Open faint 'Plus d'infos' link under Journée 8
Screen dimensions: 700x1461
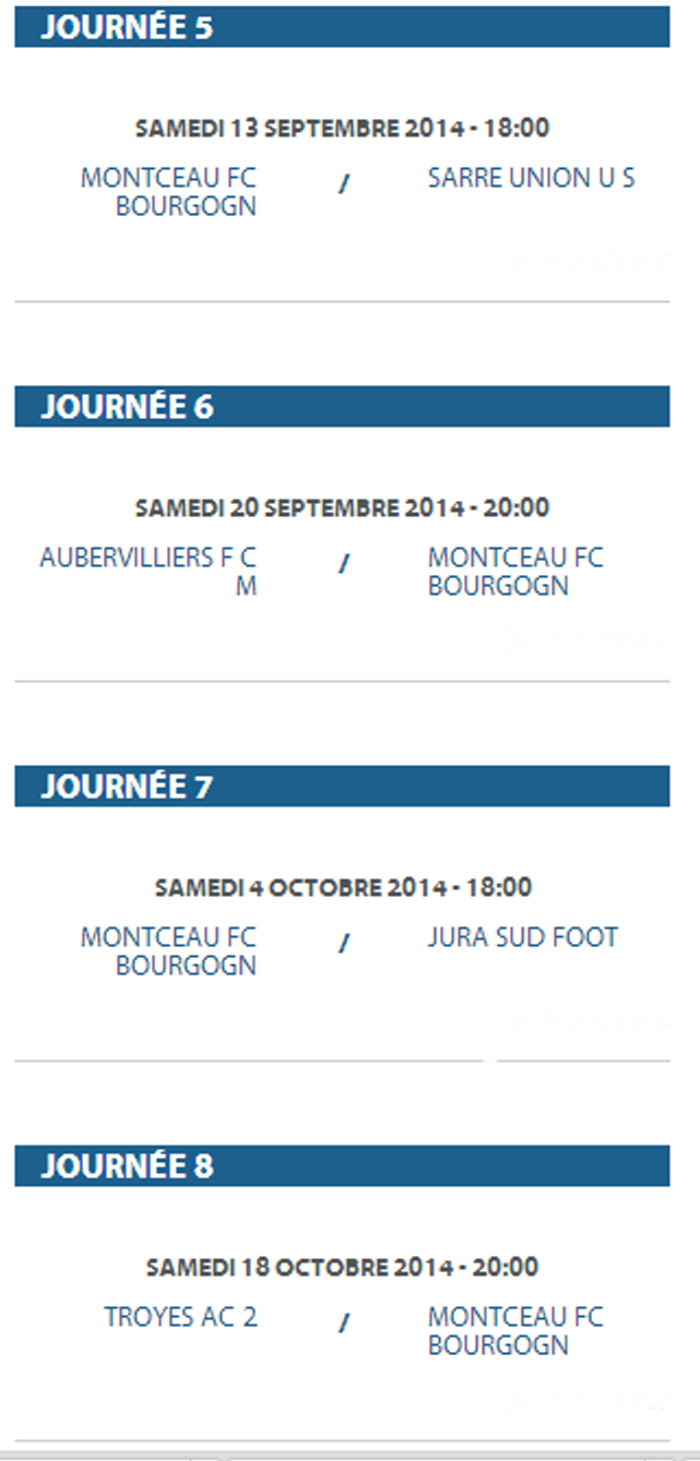(590, 1399)
